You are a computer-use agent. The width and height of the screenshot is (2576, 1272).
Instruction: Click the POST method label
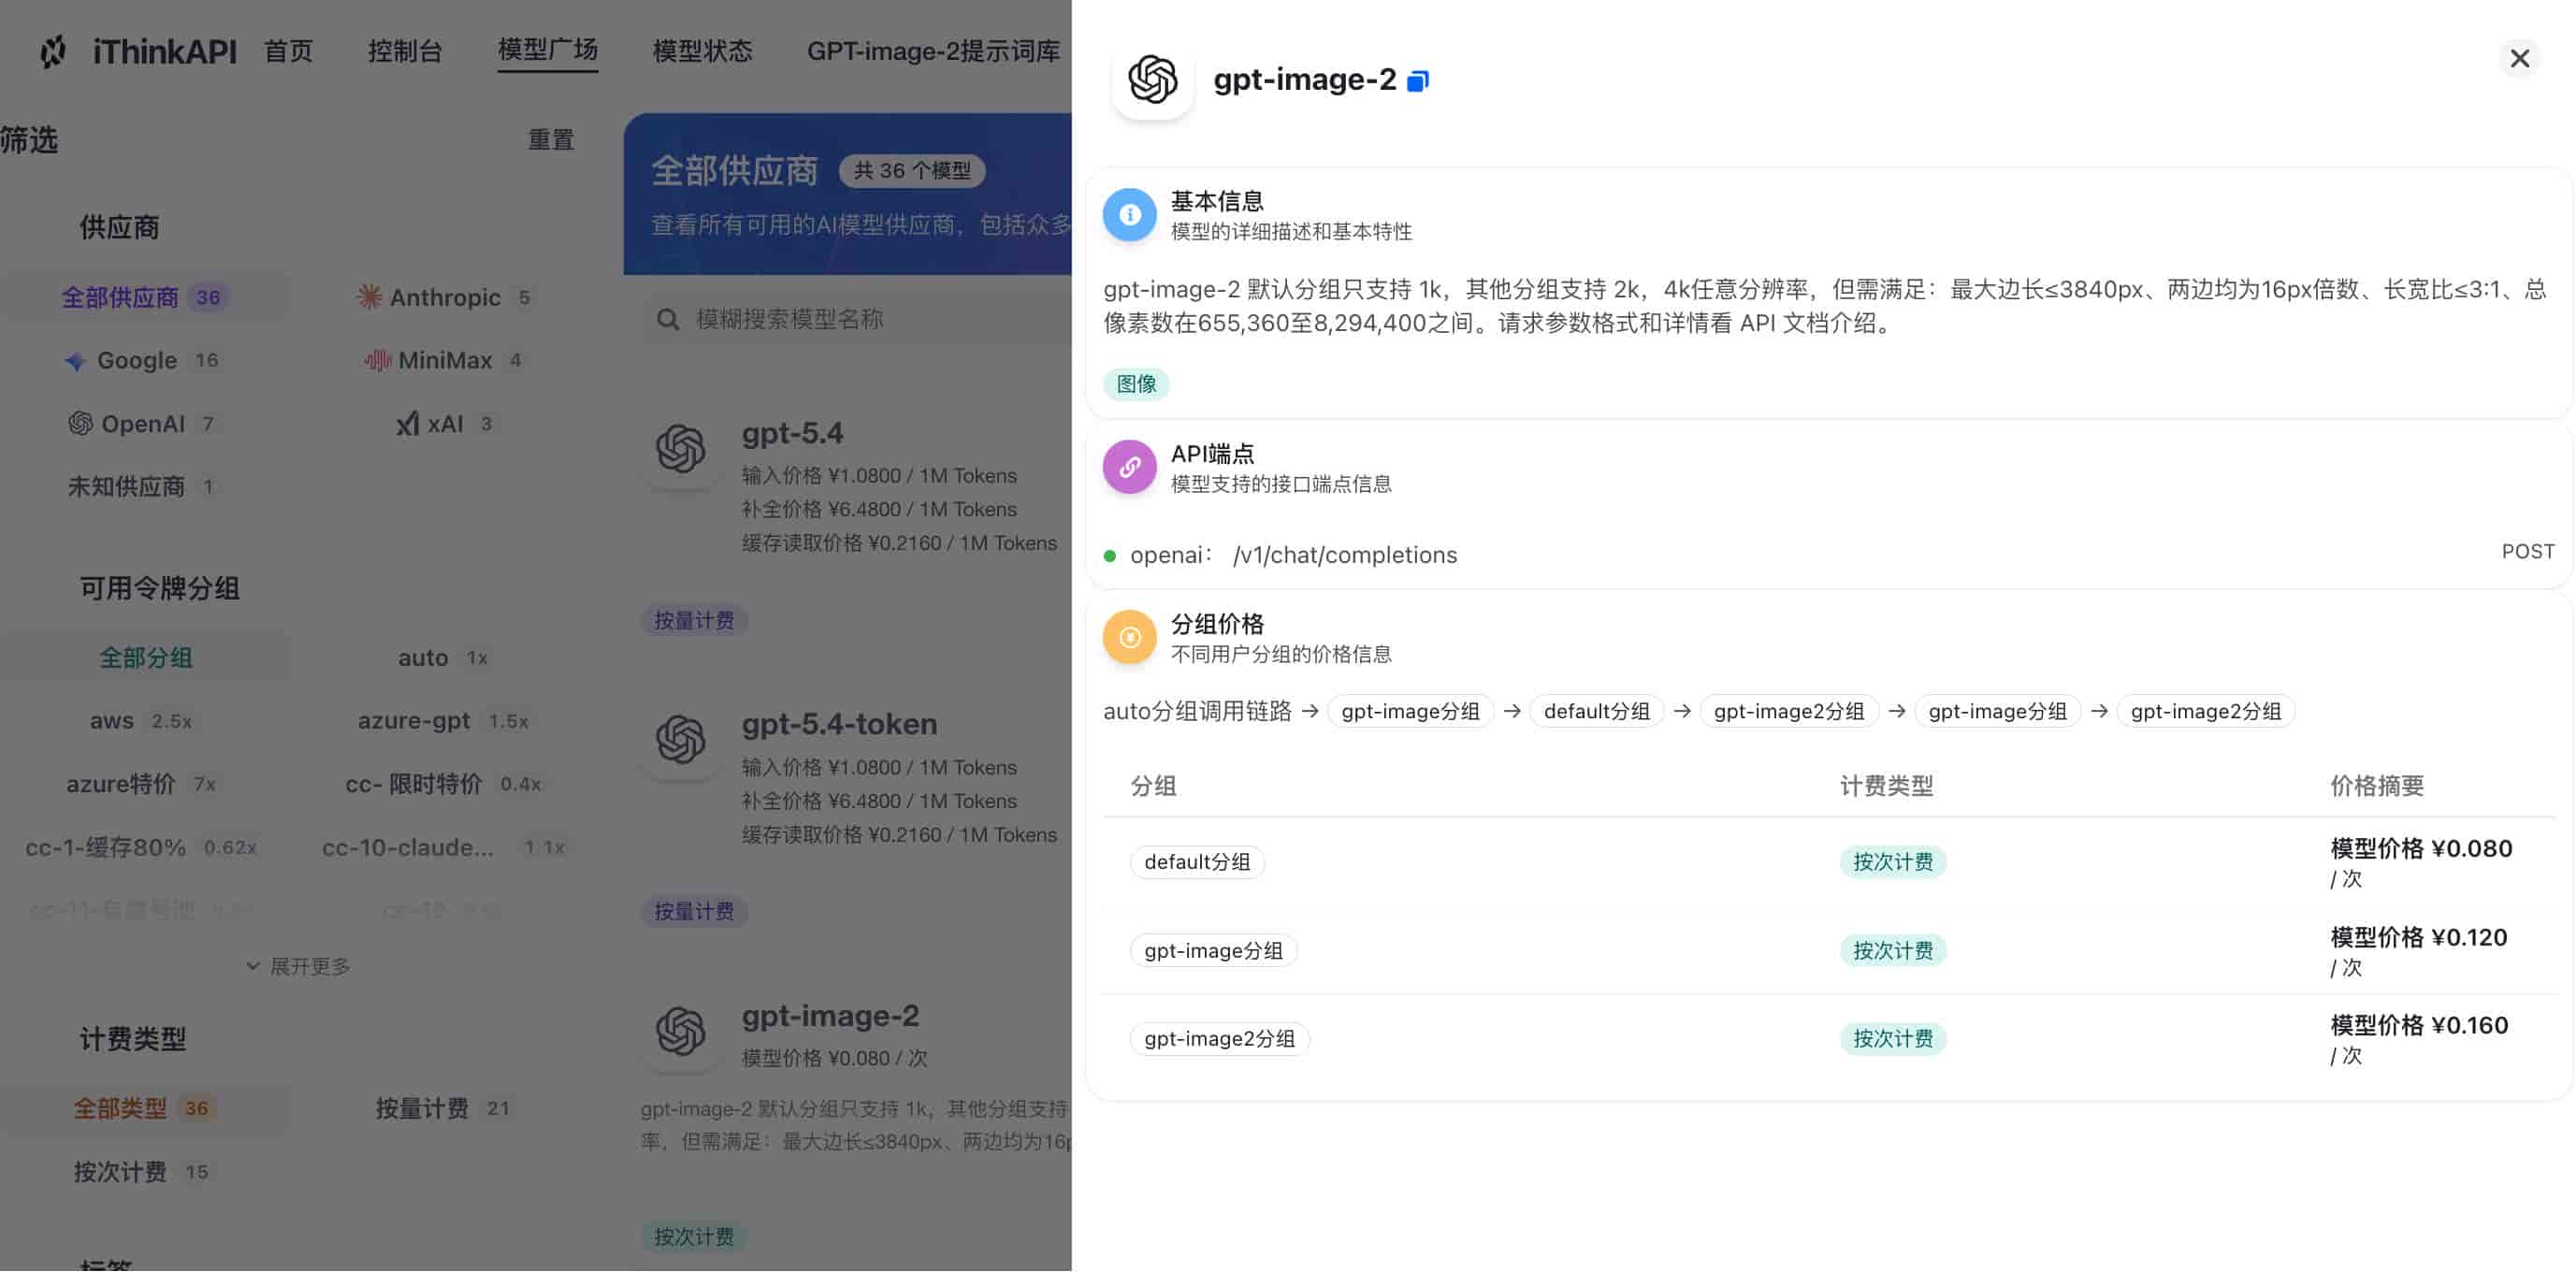tap(2528, 552)
